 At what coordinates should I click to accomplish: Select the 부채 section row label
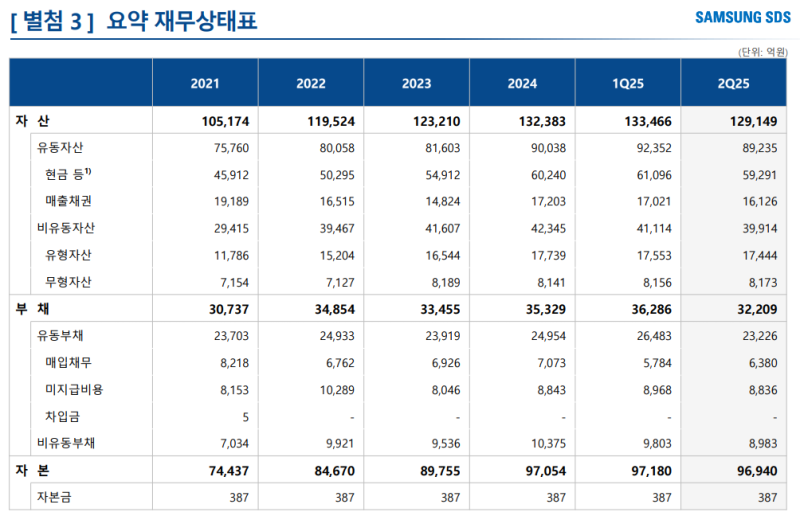tap(33, 309)
